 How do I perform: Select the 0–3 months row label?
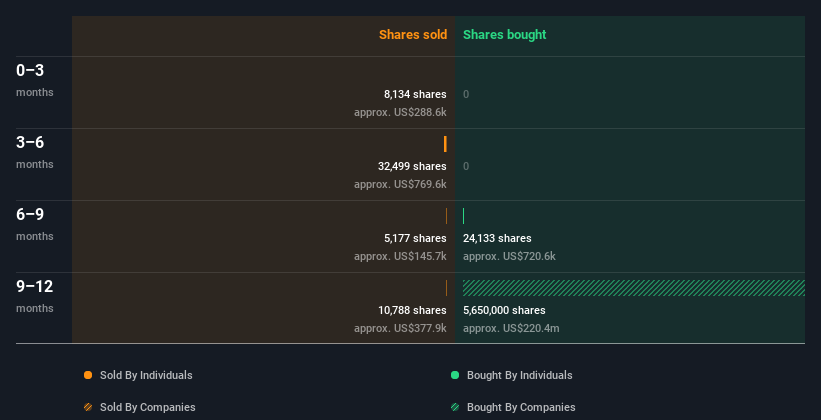[x=31, y=71]
